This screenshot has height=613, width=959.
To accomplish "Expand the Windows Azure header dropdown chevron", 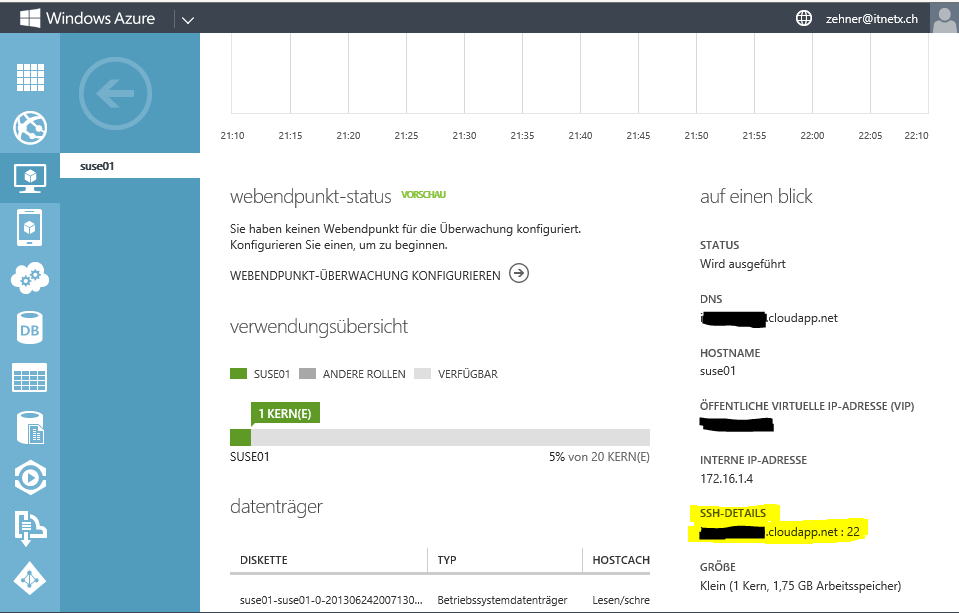I will tap(187, 19).
